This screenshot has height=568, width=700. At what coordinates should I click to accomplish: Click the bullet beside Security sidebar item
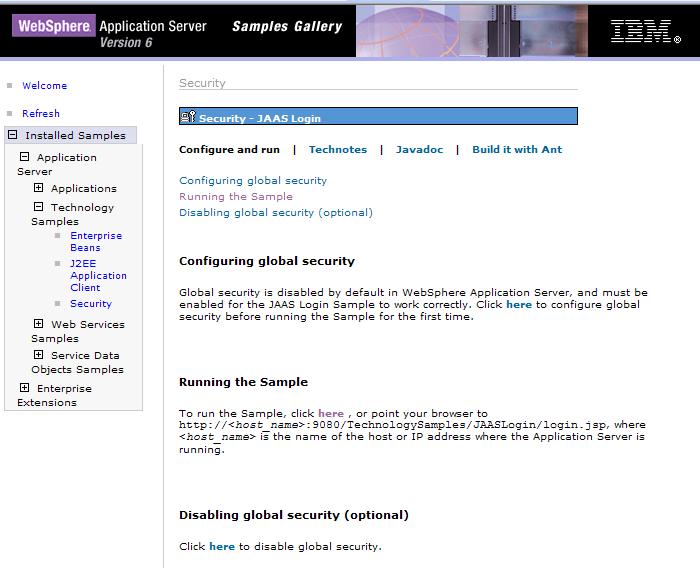point(57,304)
